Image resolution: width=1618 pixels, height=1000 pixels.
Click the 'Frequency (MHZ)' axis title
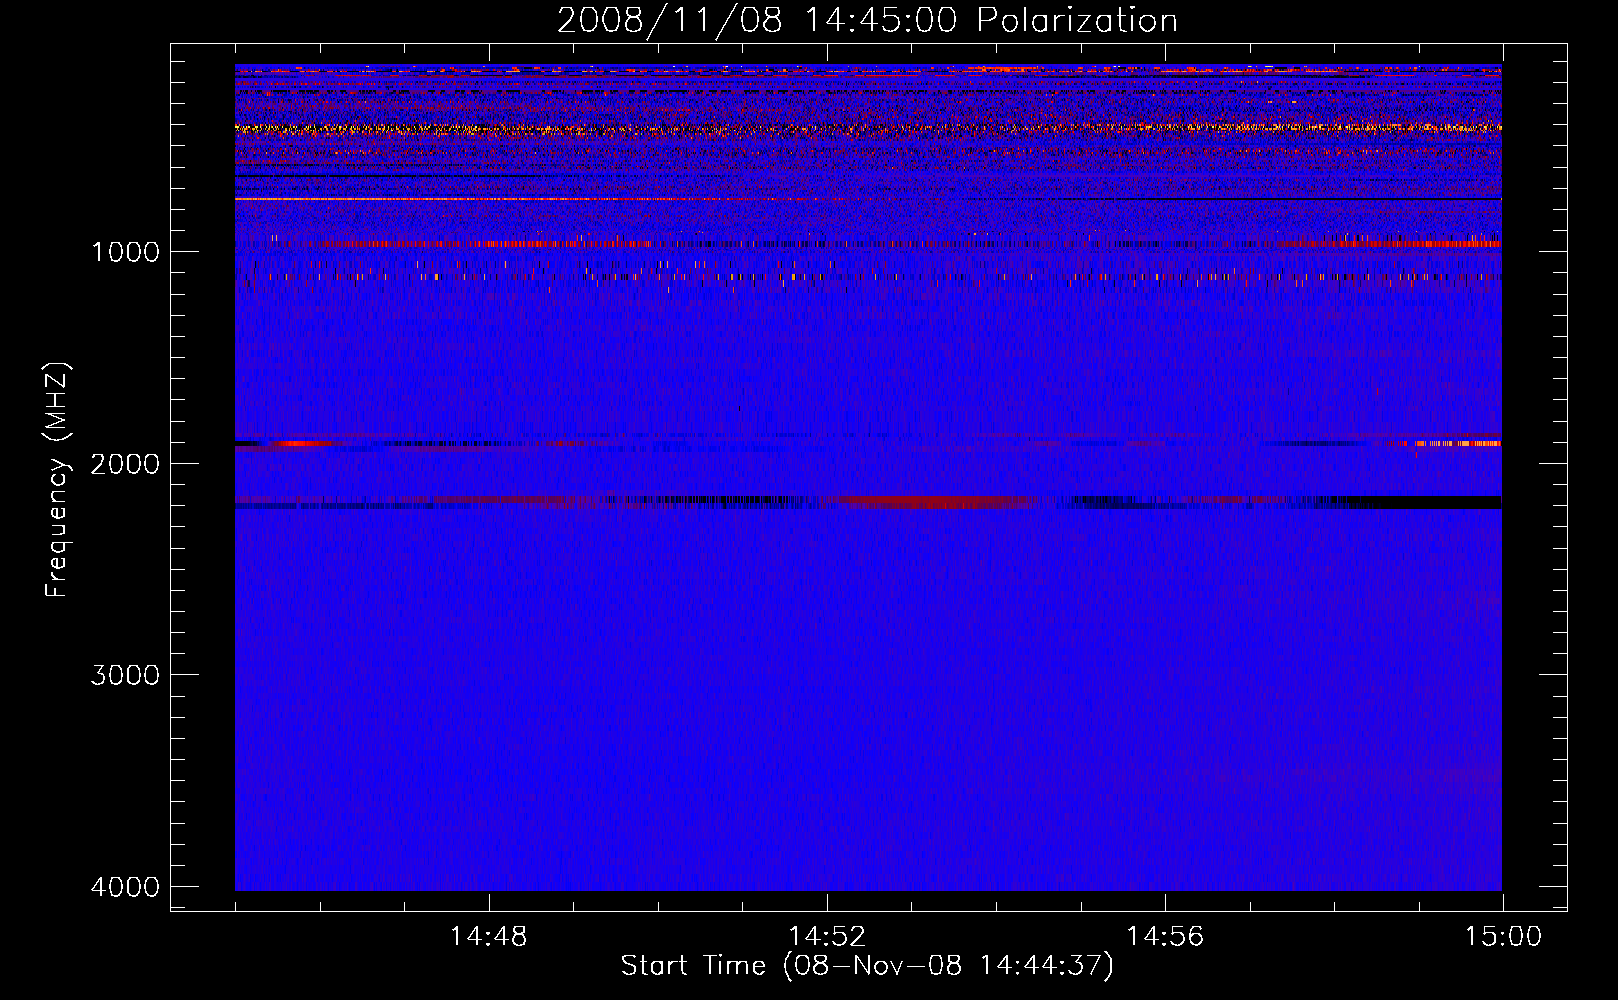(56, 480)
